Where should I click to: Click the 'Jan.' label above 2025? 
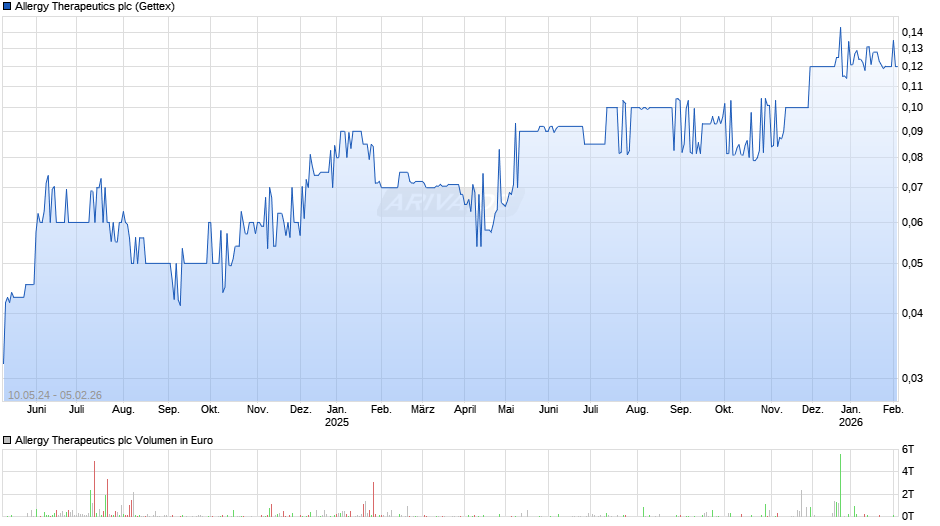(337, 410)
